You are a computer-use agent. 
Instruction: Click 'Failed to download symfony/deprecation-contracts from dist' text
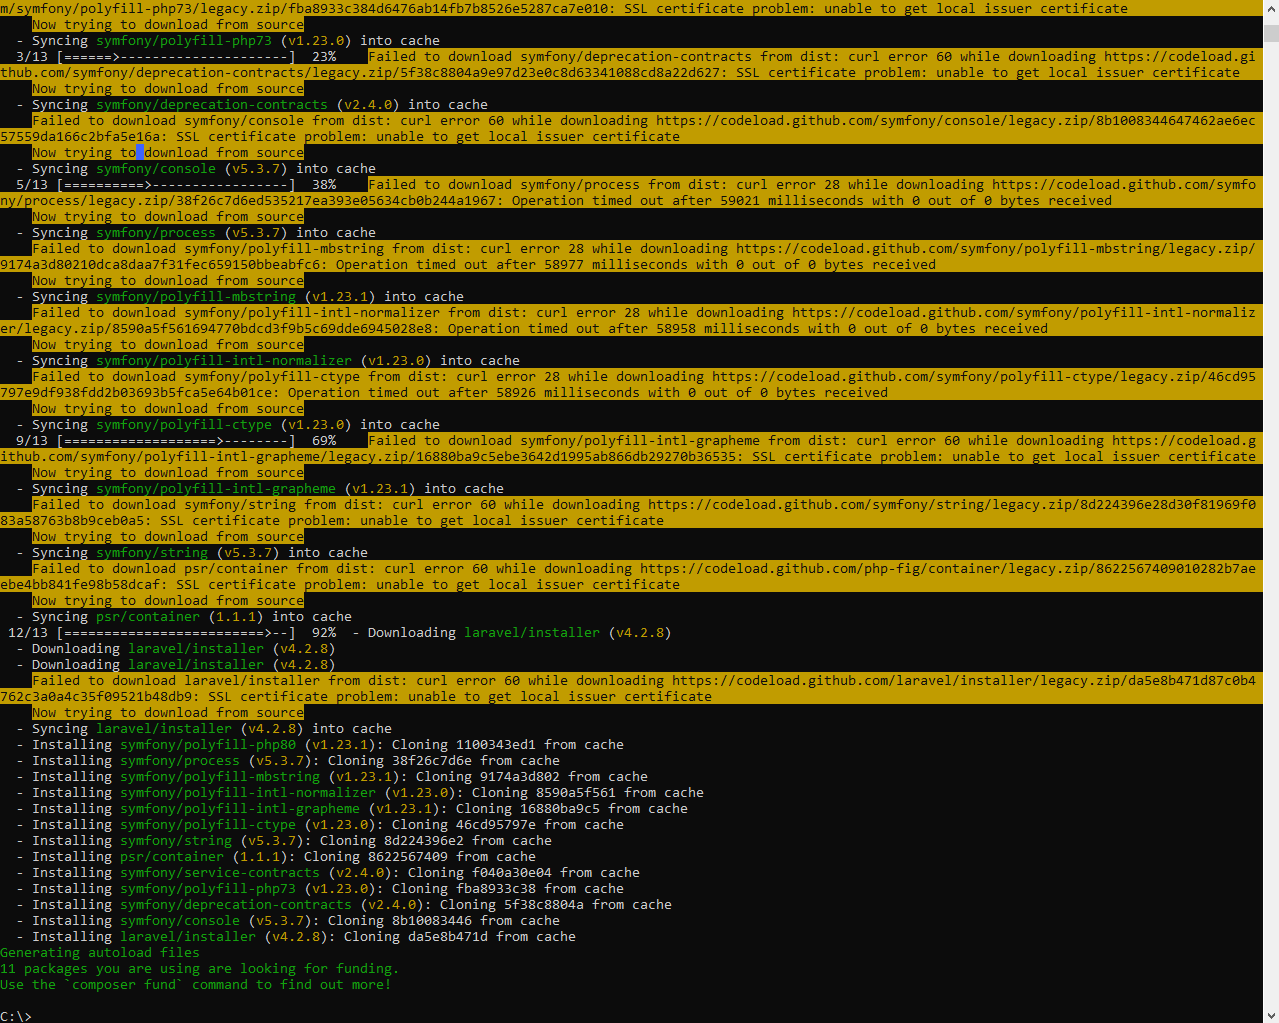pos(604,57)
